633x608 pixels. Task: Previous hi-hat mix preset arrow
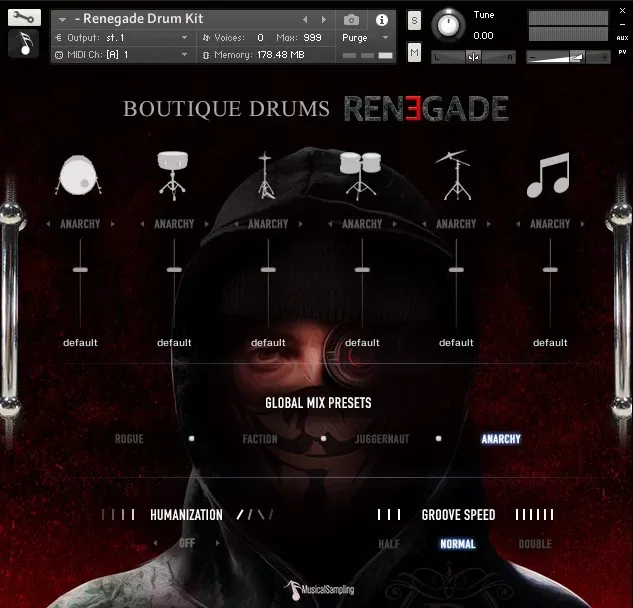pos(236,224)
